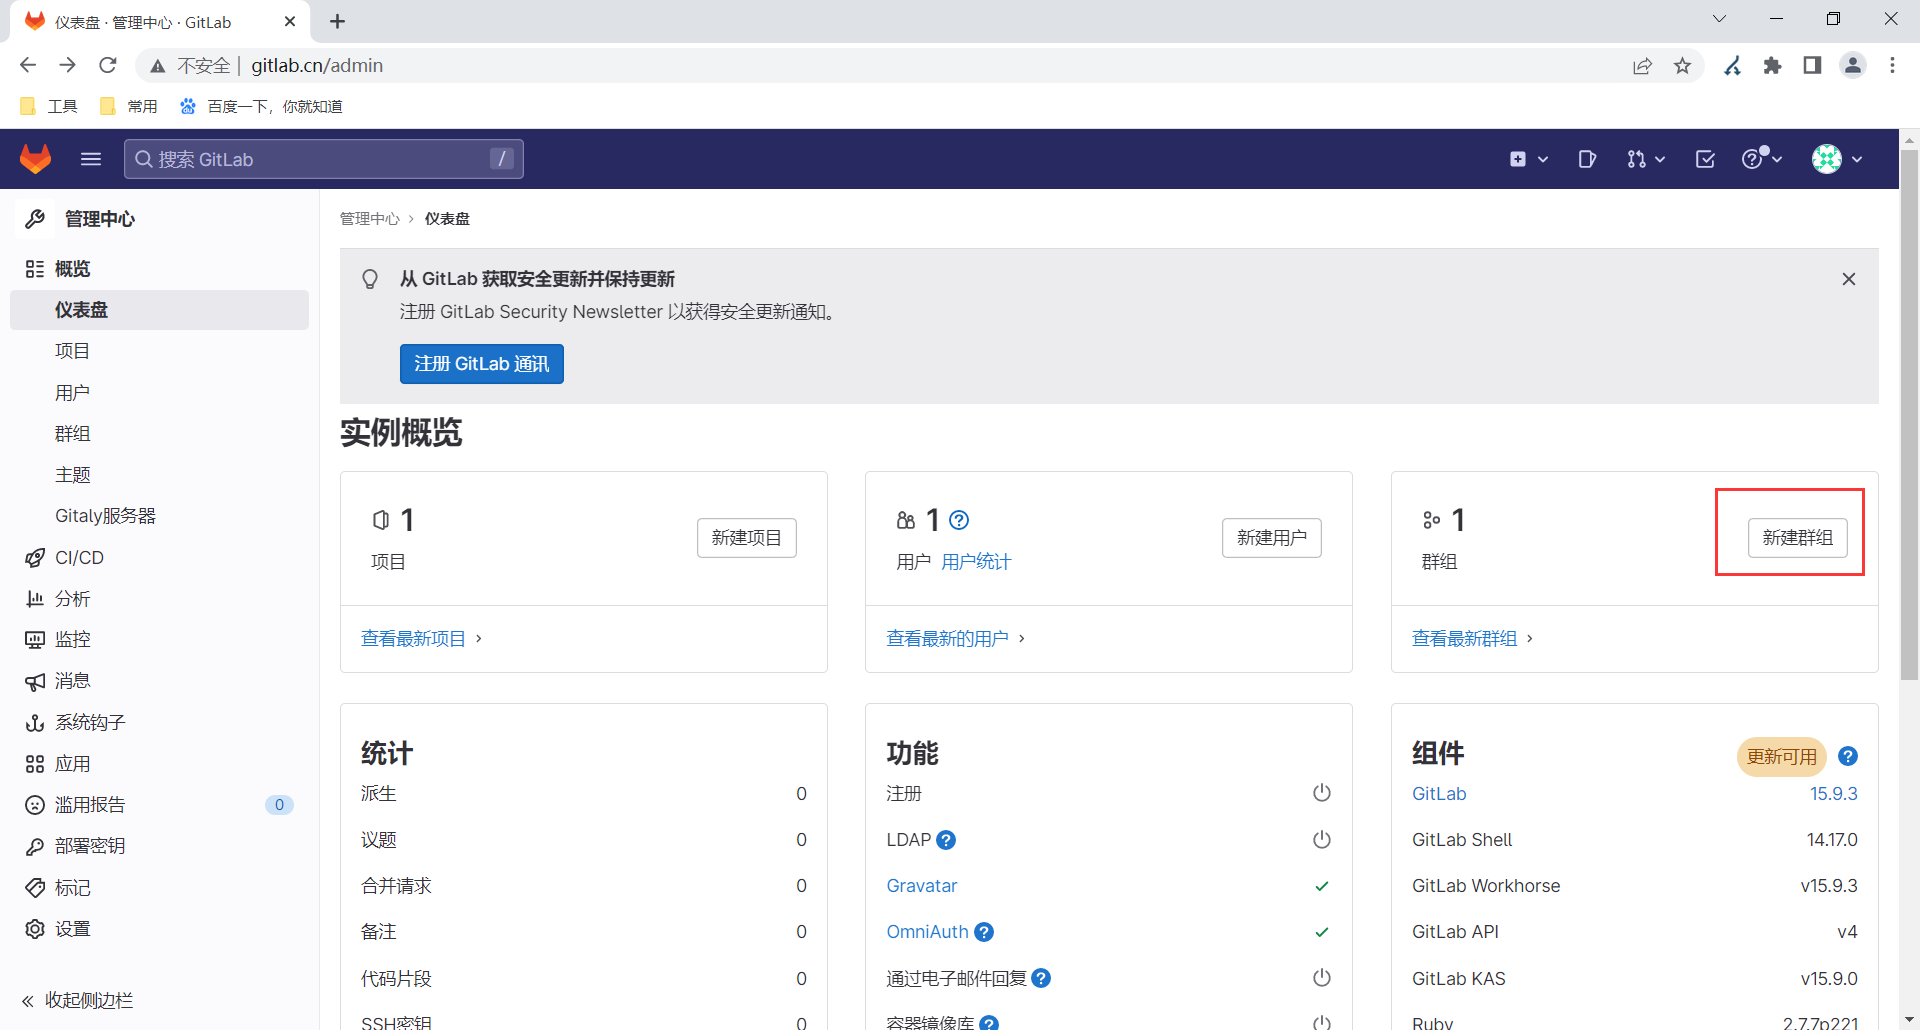Viewport: 1920px width, 1030px height.
Task: Open the create new dropdown
Action: pyautogui.click(x=1529, y=159)
